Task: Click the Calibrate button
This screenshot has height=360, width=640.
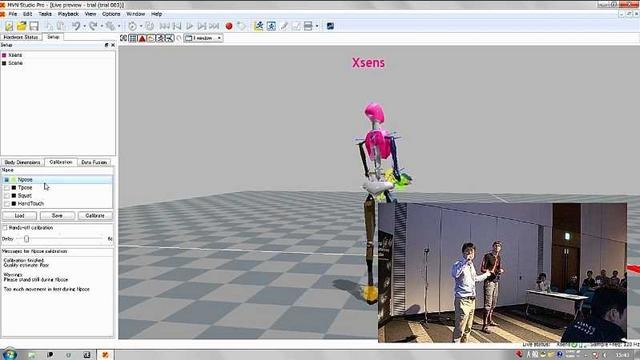Action: pos(95,216)
